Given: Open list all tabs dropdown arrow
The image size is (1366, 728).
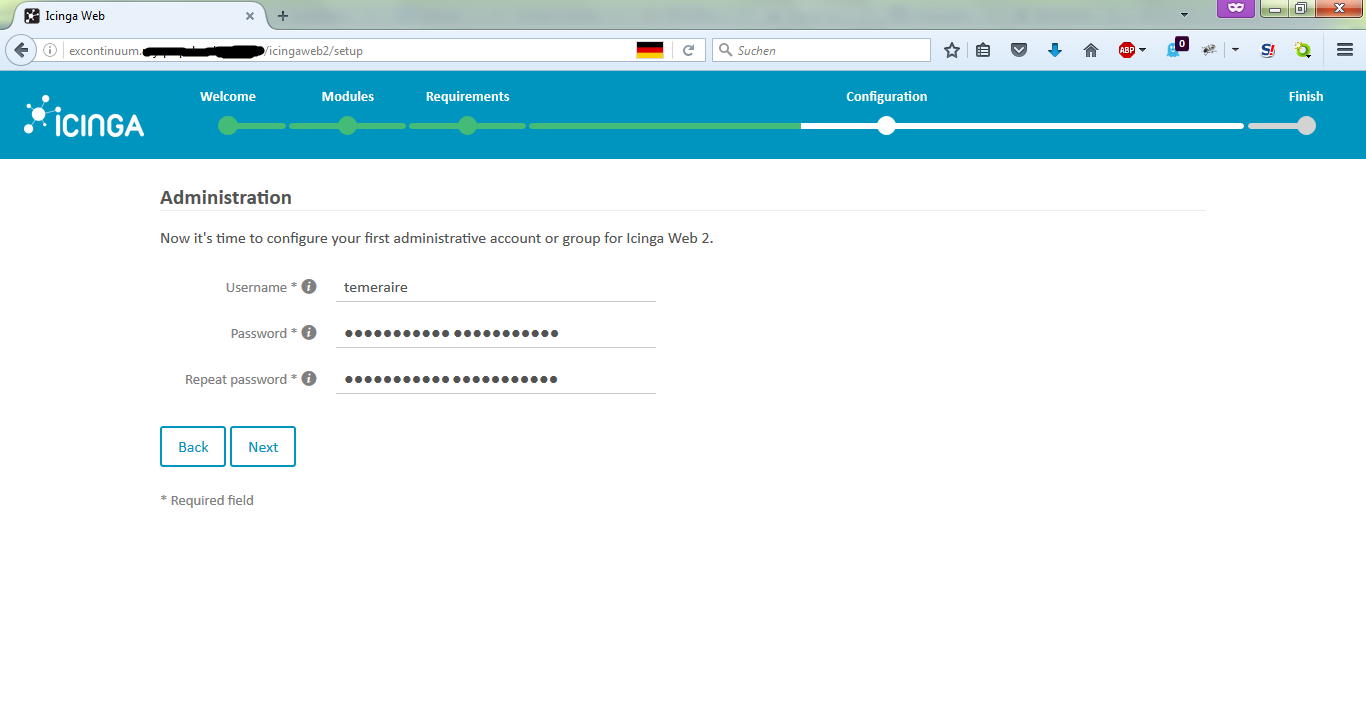Looking at the screenshot, I should tap(1184, 15).
